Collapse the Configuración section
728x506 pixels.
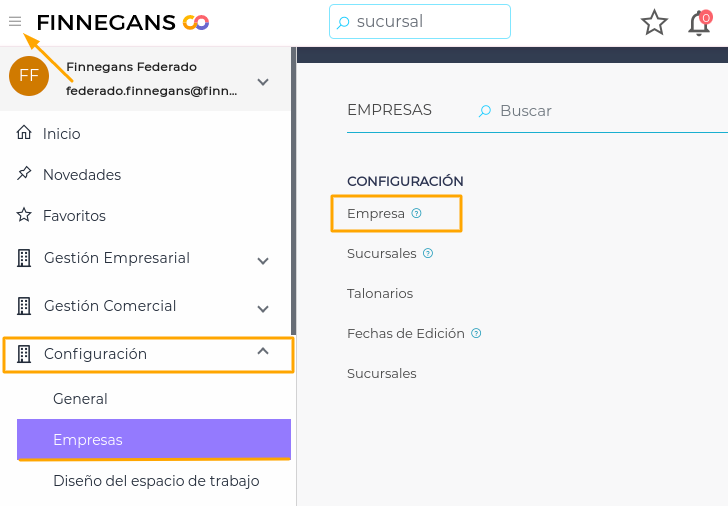[263, 351]
